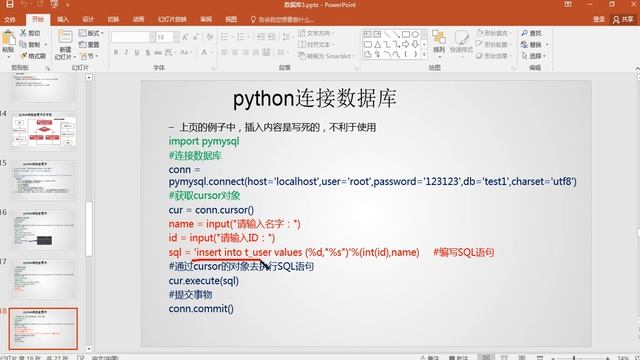Clear all text formatting

(x=210, y=37)
